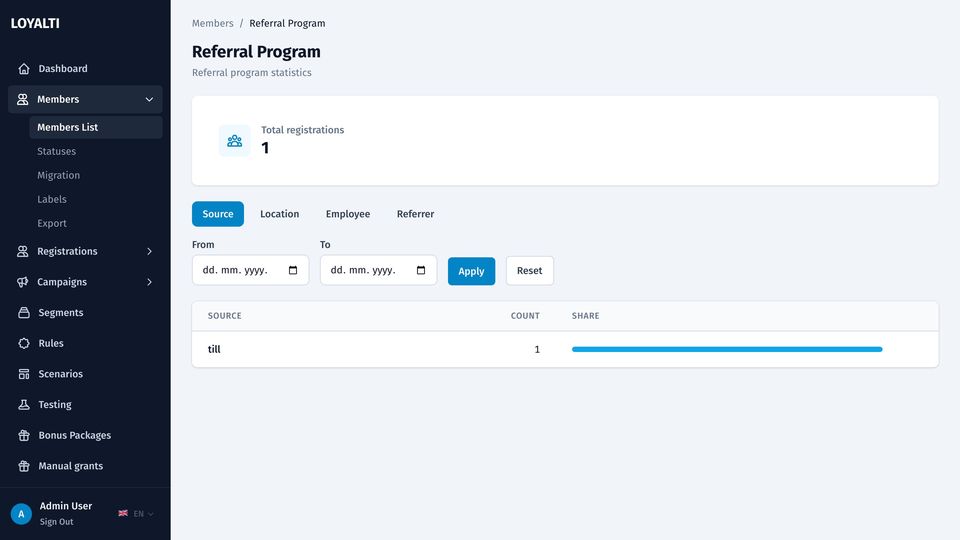Click the From date input field
960x540 pixels.
[x=250, y=270]
